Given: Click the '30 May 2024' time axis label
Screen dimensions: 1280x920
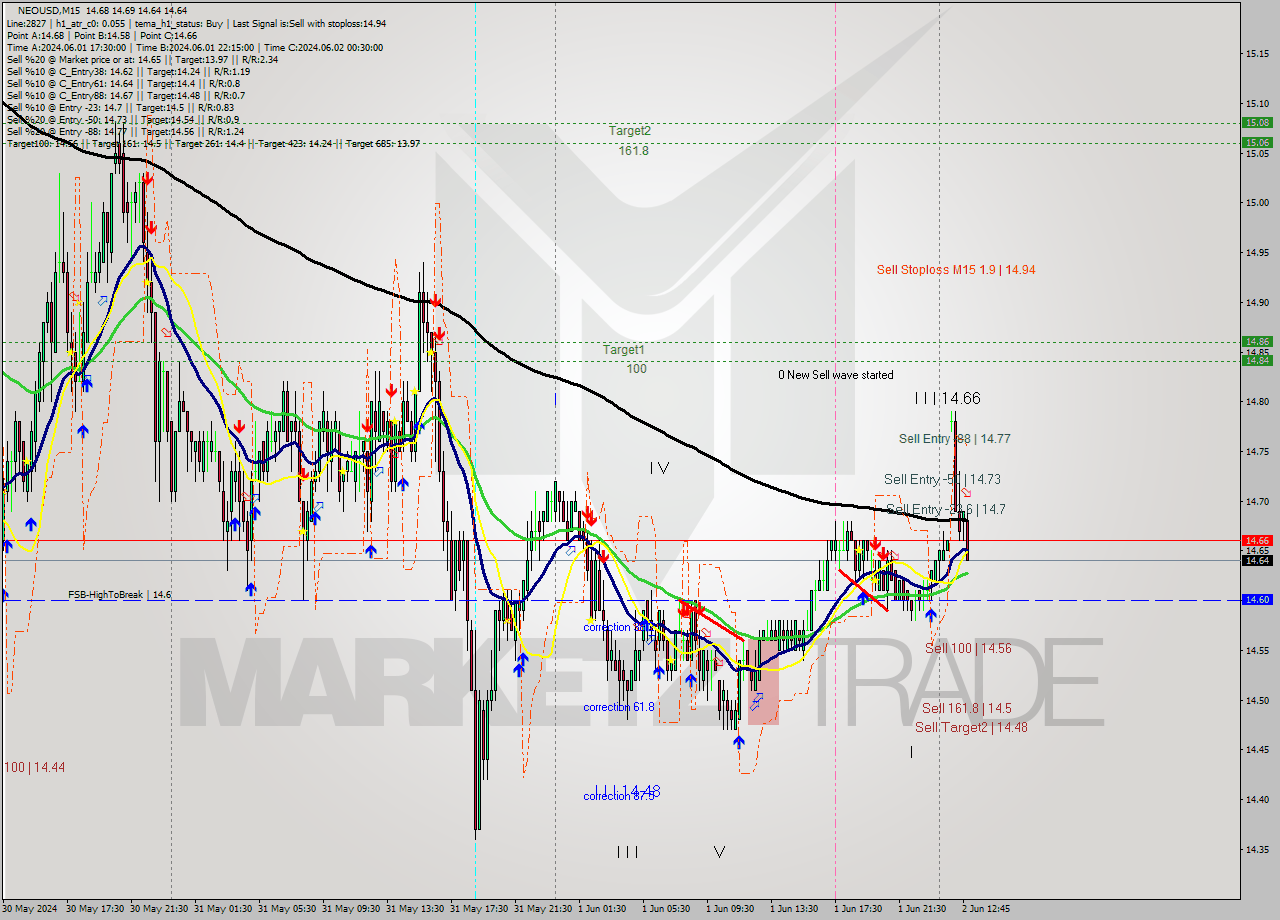Looking at the screenshot, I should (31, 909).
